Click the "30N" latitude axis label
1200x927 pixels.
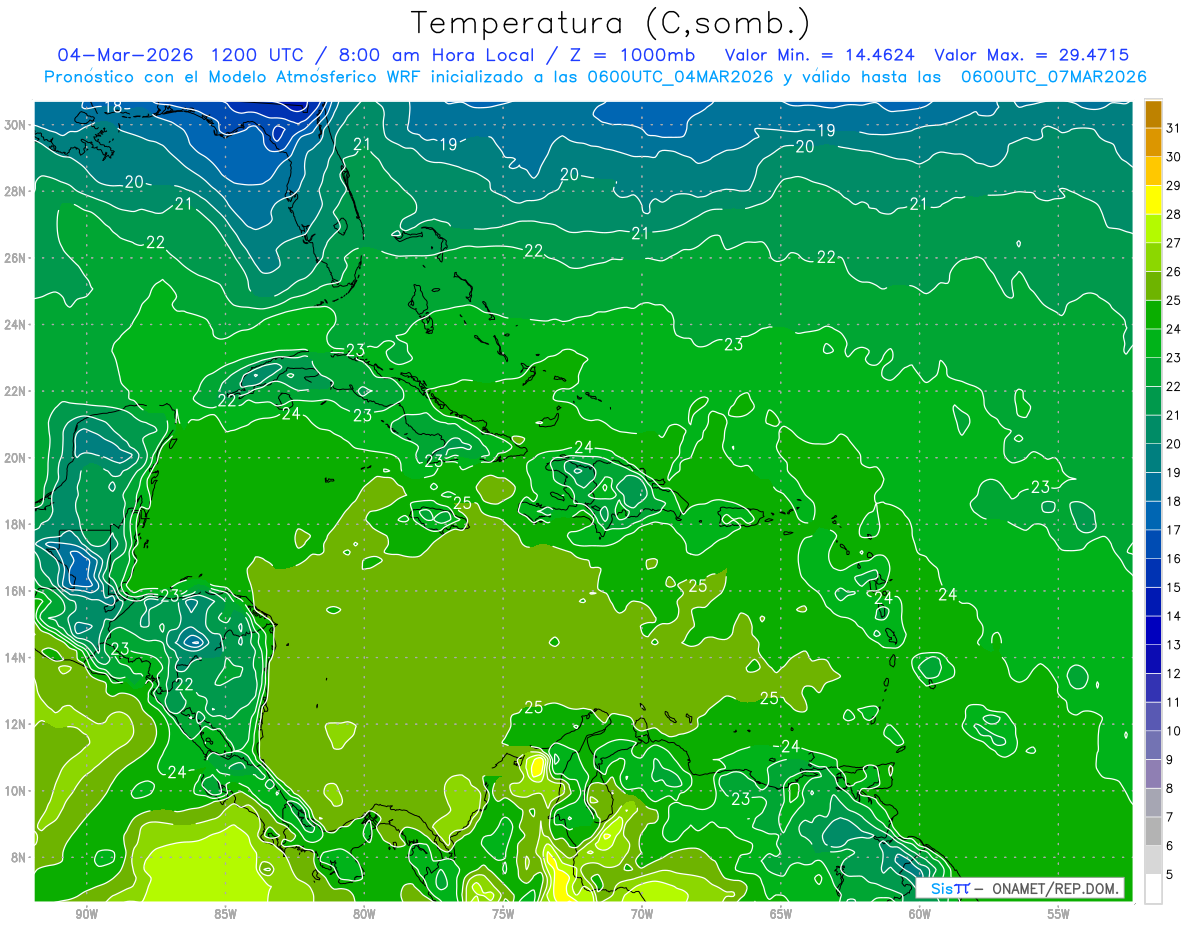point(15,125)
